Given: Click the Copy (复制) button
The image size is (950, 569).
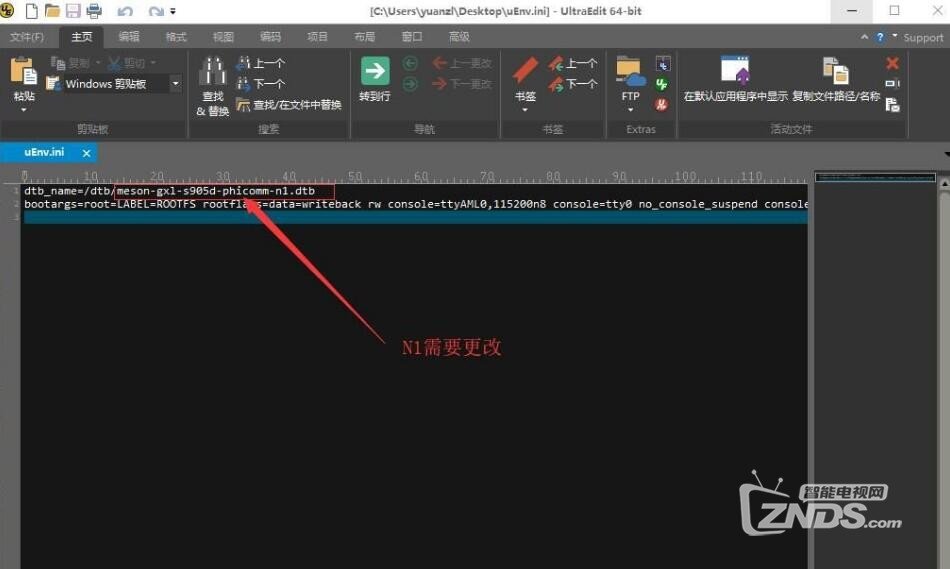Looking at the screenshot, I should click(70, 62).
